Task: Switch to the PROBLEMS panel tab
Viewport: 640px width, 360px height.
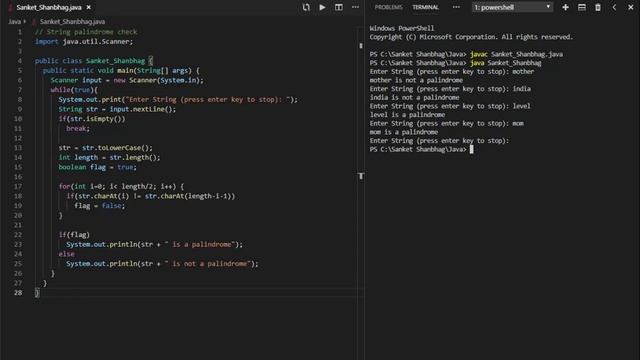Action: coord(388,7)
